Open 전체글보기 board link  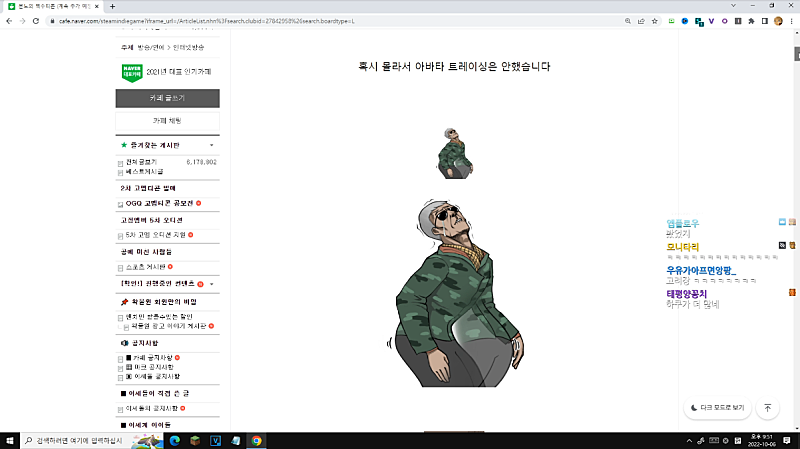coord(141,162)
